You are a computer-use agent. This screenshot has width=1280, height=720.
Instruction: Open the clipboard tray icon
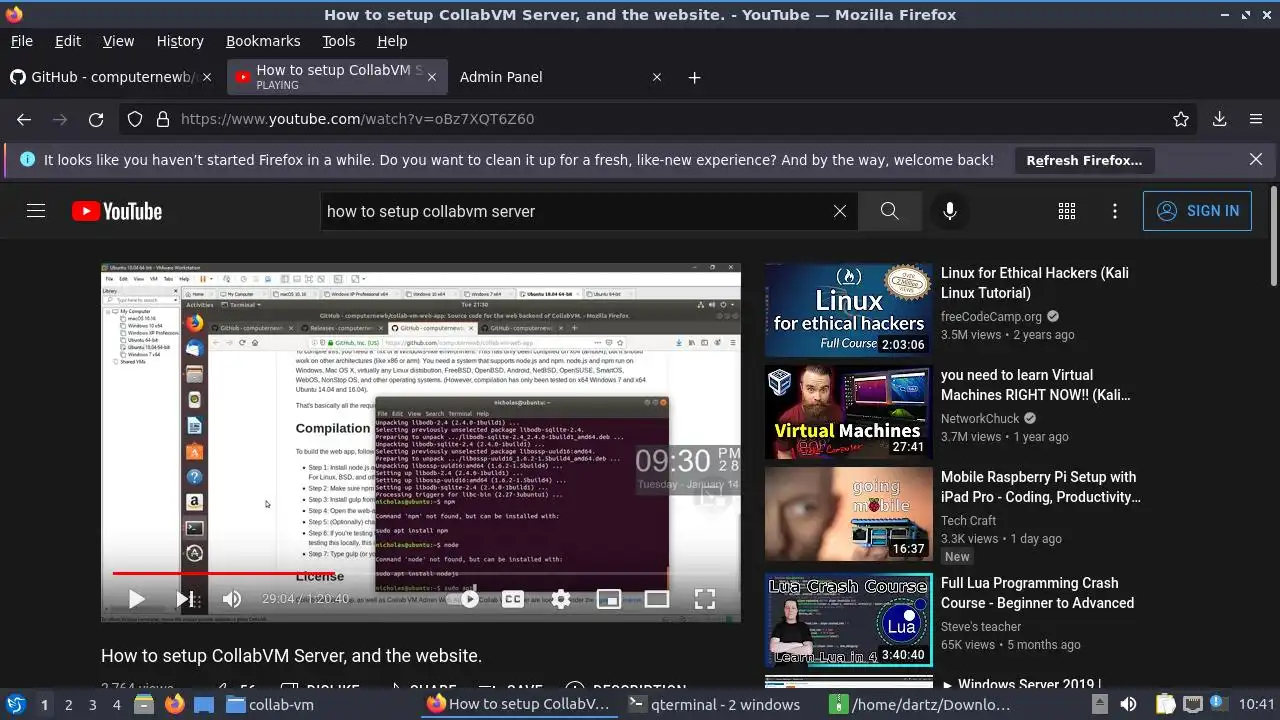tap(1165, 704)
